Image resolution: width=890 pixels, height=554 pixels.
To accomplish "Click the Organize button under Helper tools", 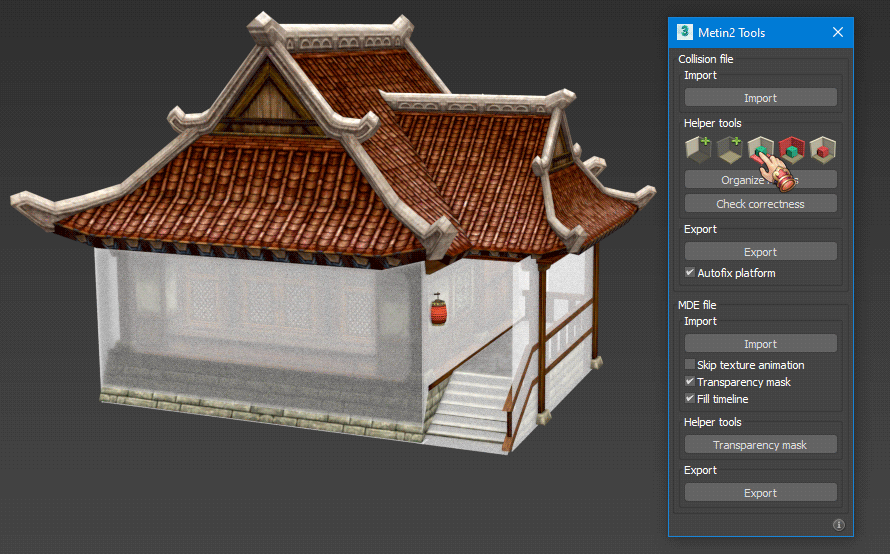I will click(761, 179).
